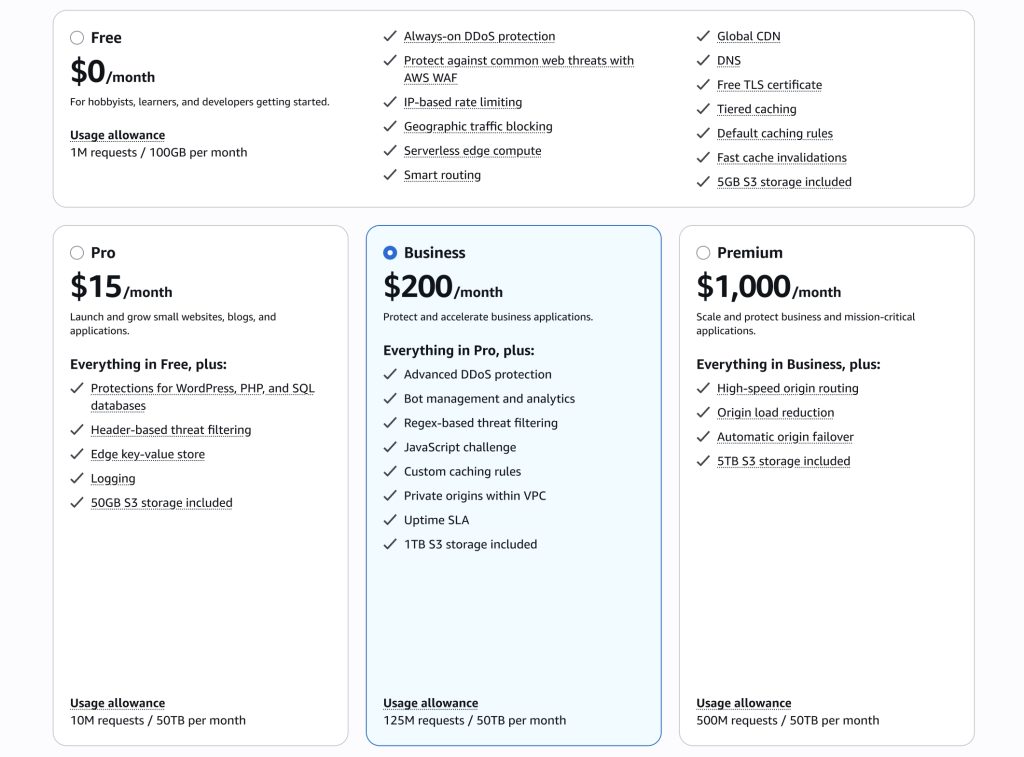The width and height of the screenshot is (1024, 757).
Task: Select the Free plan radio button
Action: (77, 37)
